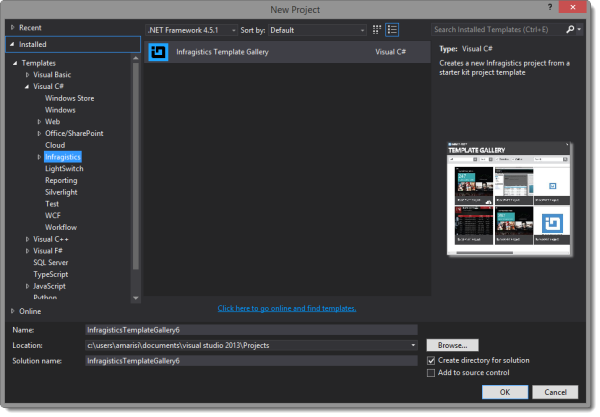The width and height of the screenshot is (600, 417).
Task: Click the OK button
Action: click(505, 392)
